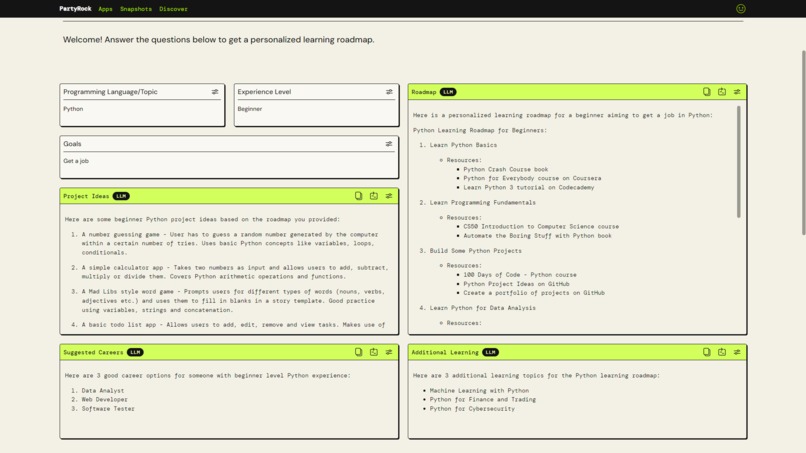Click the basic todo list app idea
806x453 pixels.
click(233, 325)
